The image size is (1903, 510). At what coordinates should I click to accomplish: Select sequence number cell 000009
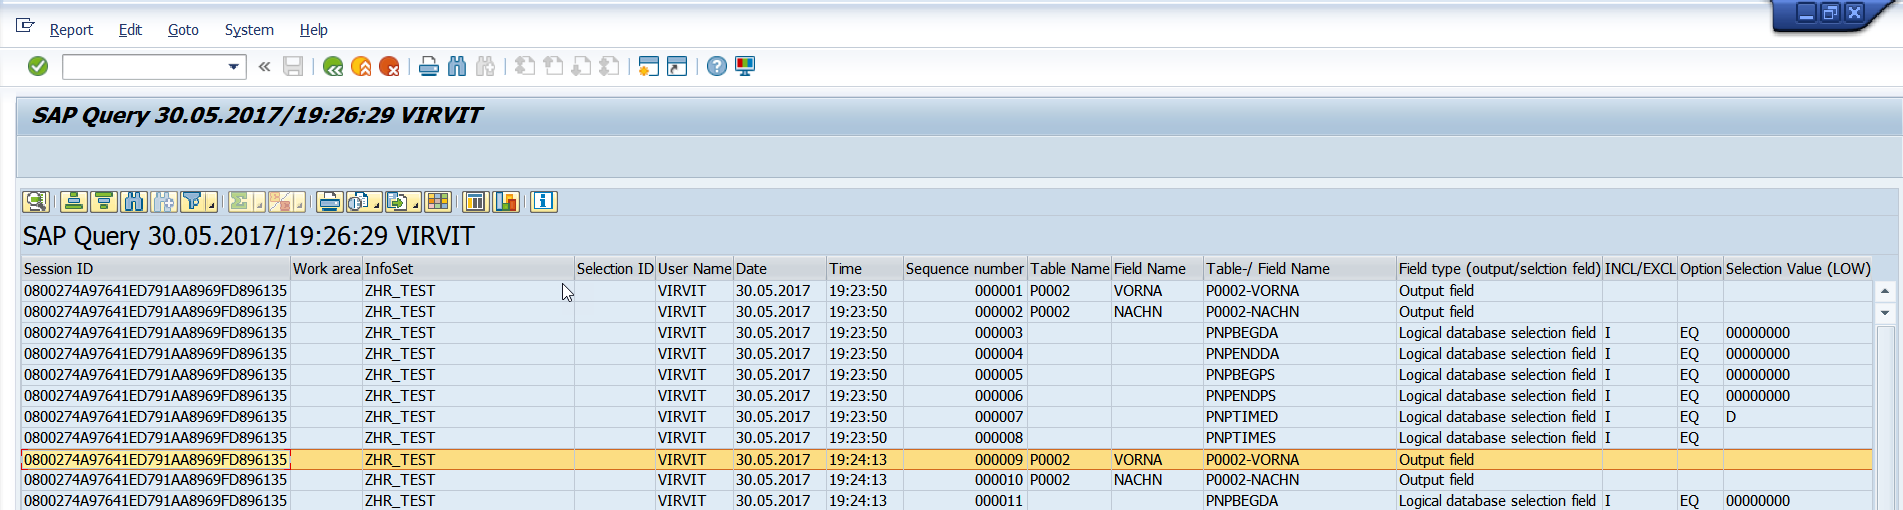965,460
